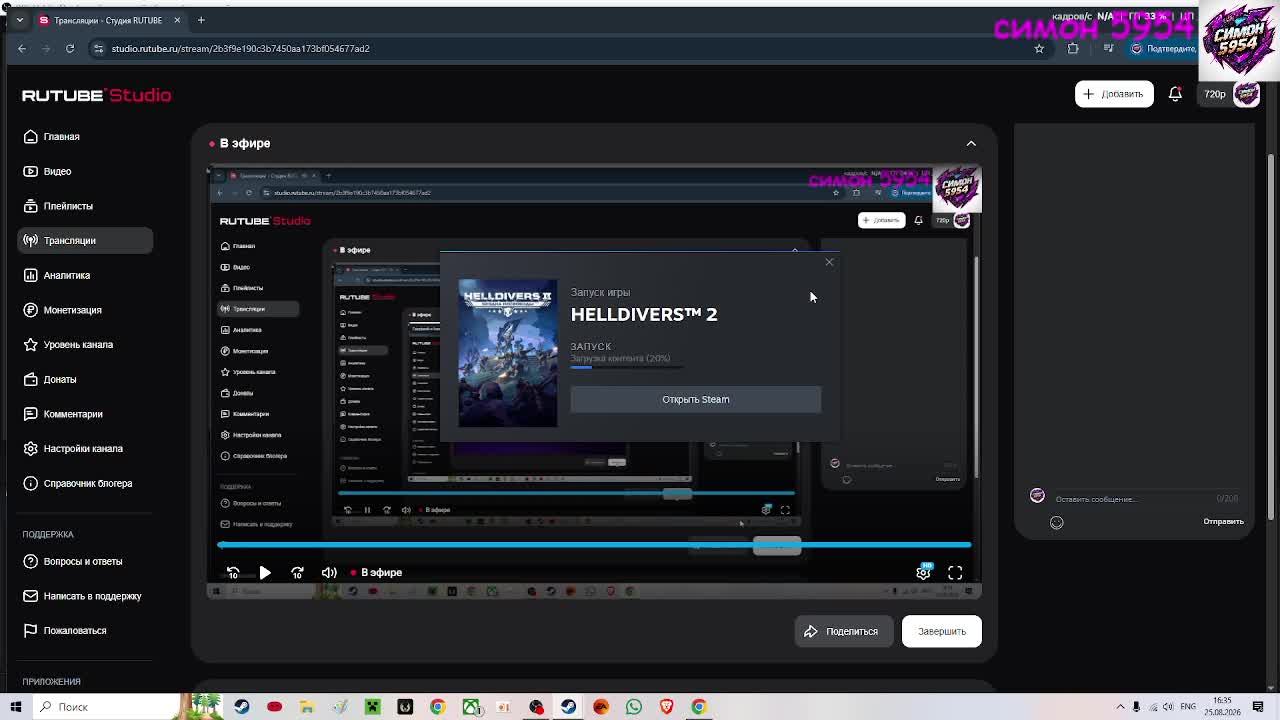Image resolution: width=1280 pixels, height=720 pixels.
Task: Open Brave browser from the taskbar
Action: pyautogui.click(x=666, y=707)
